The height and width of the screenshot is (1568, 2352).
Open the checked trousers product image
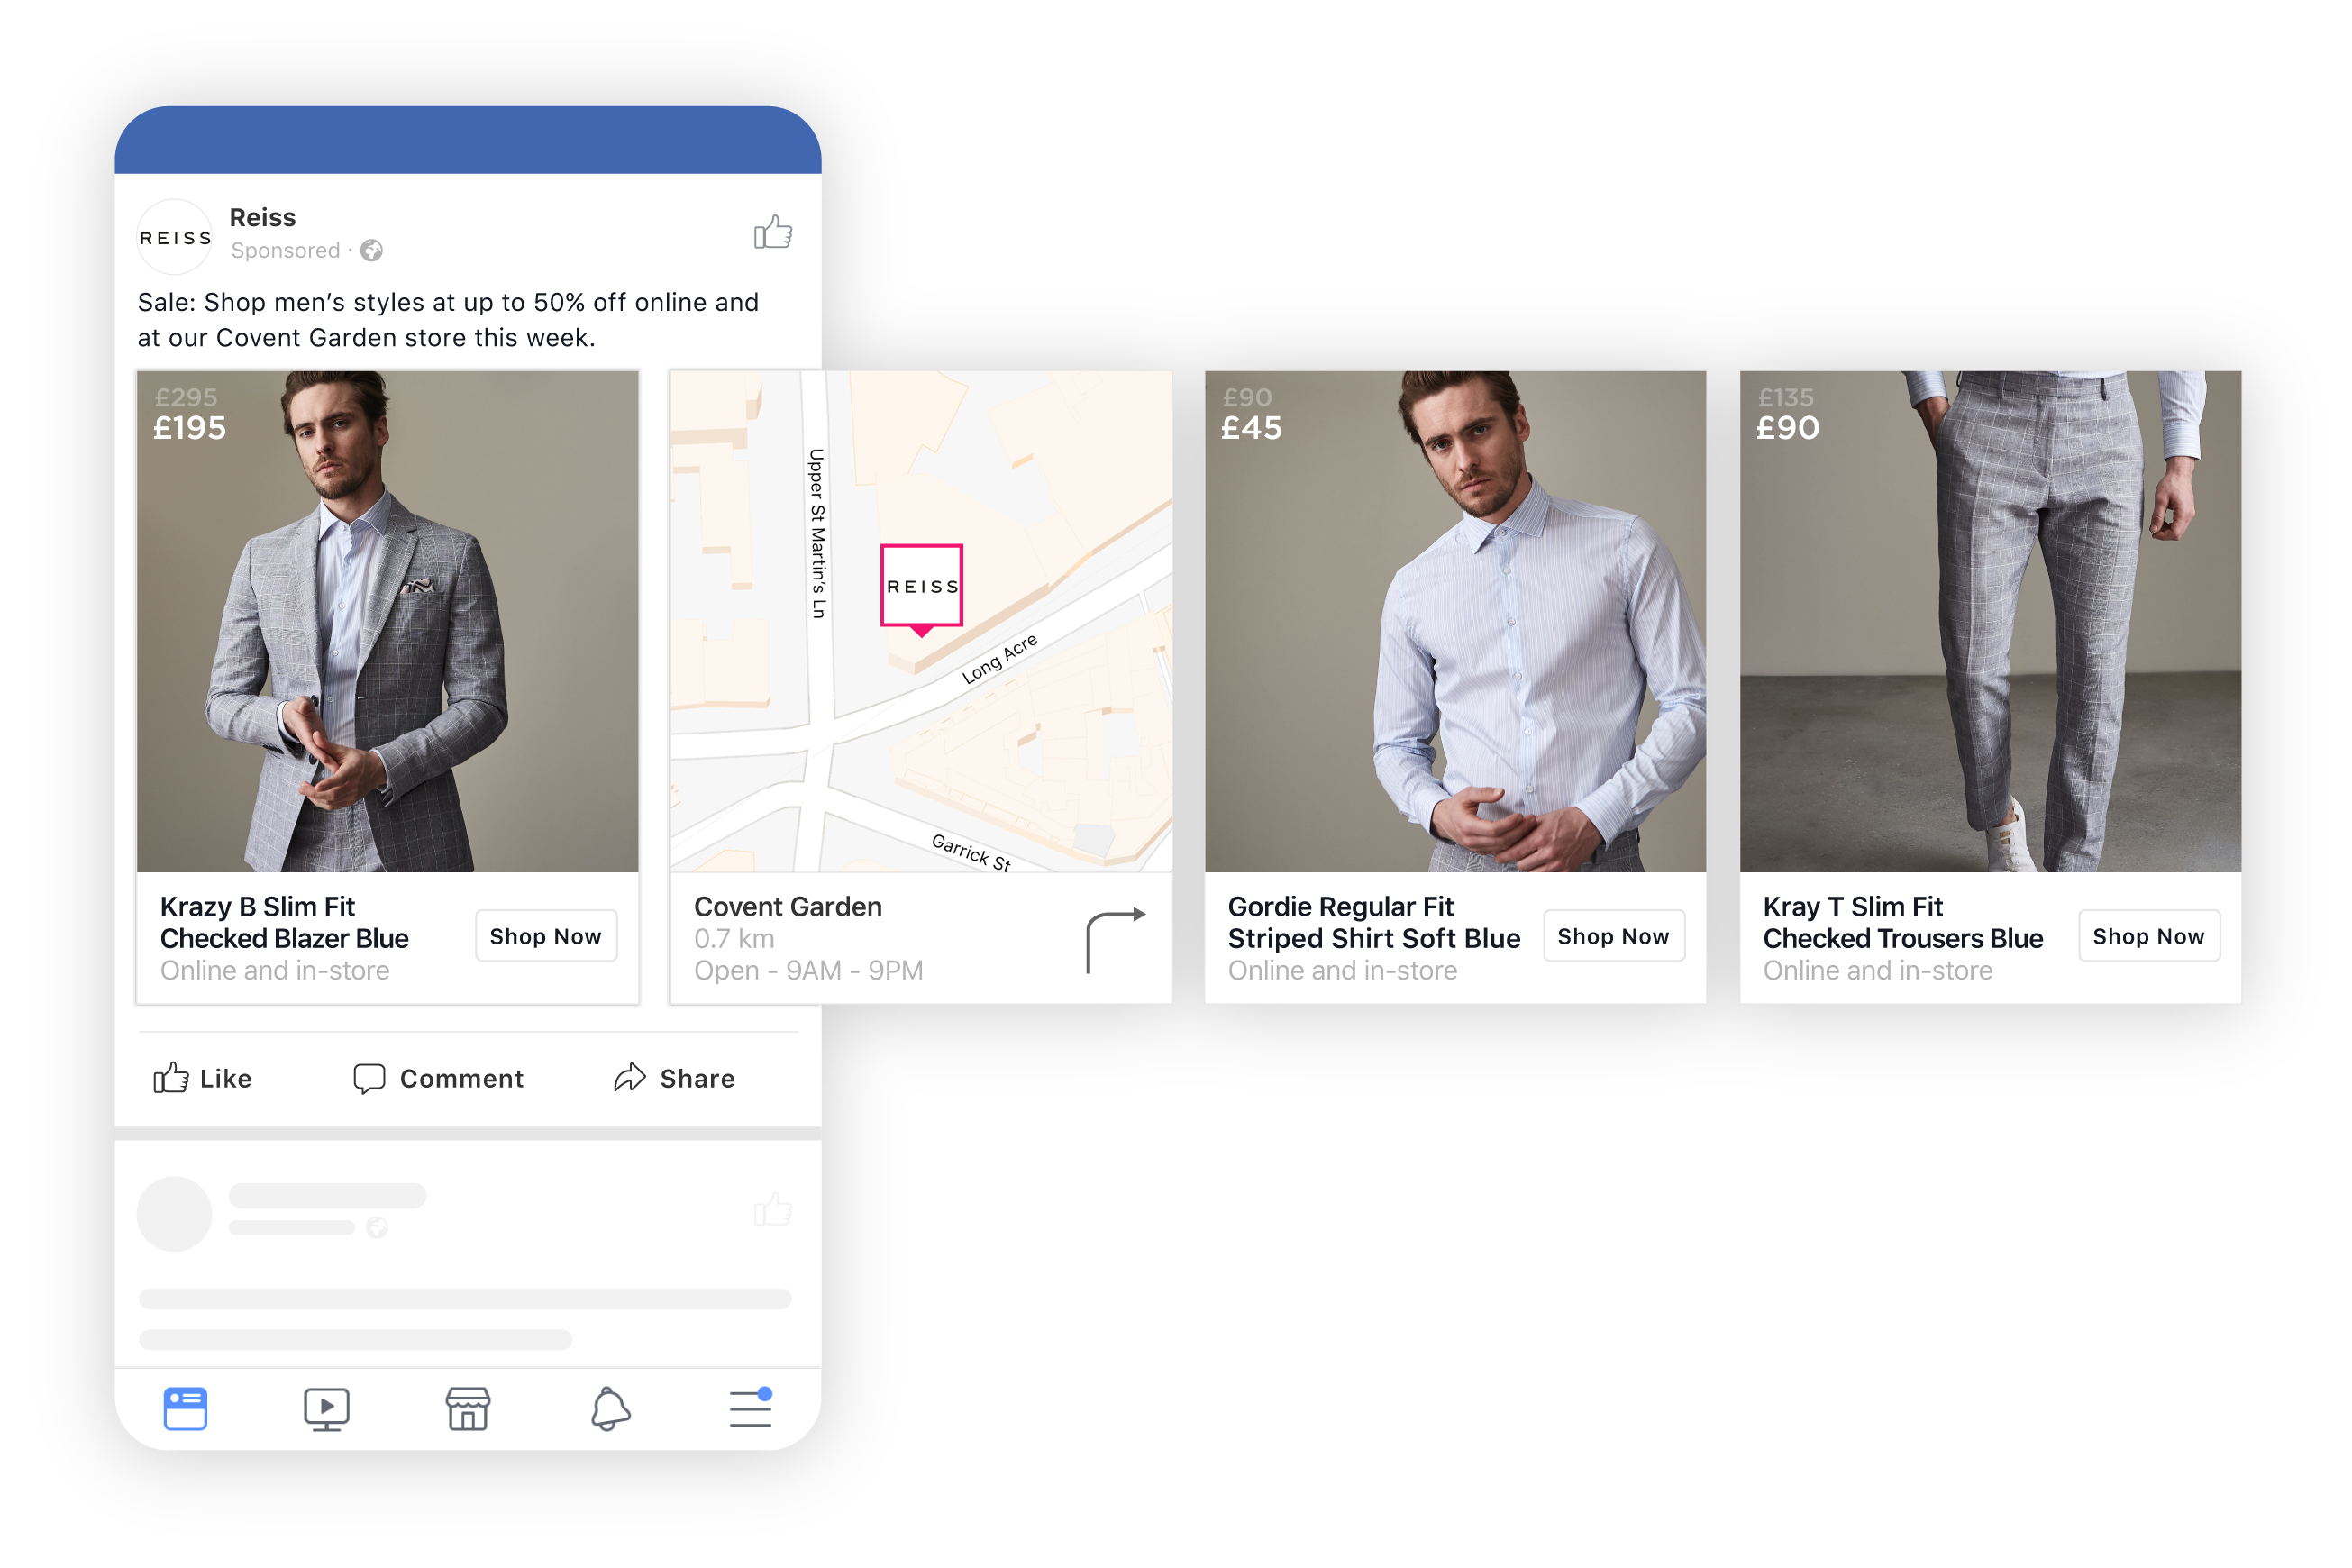1990,621
